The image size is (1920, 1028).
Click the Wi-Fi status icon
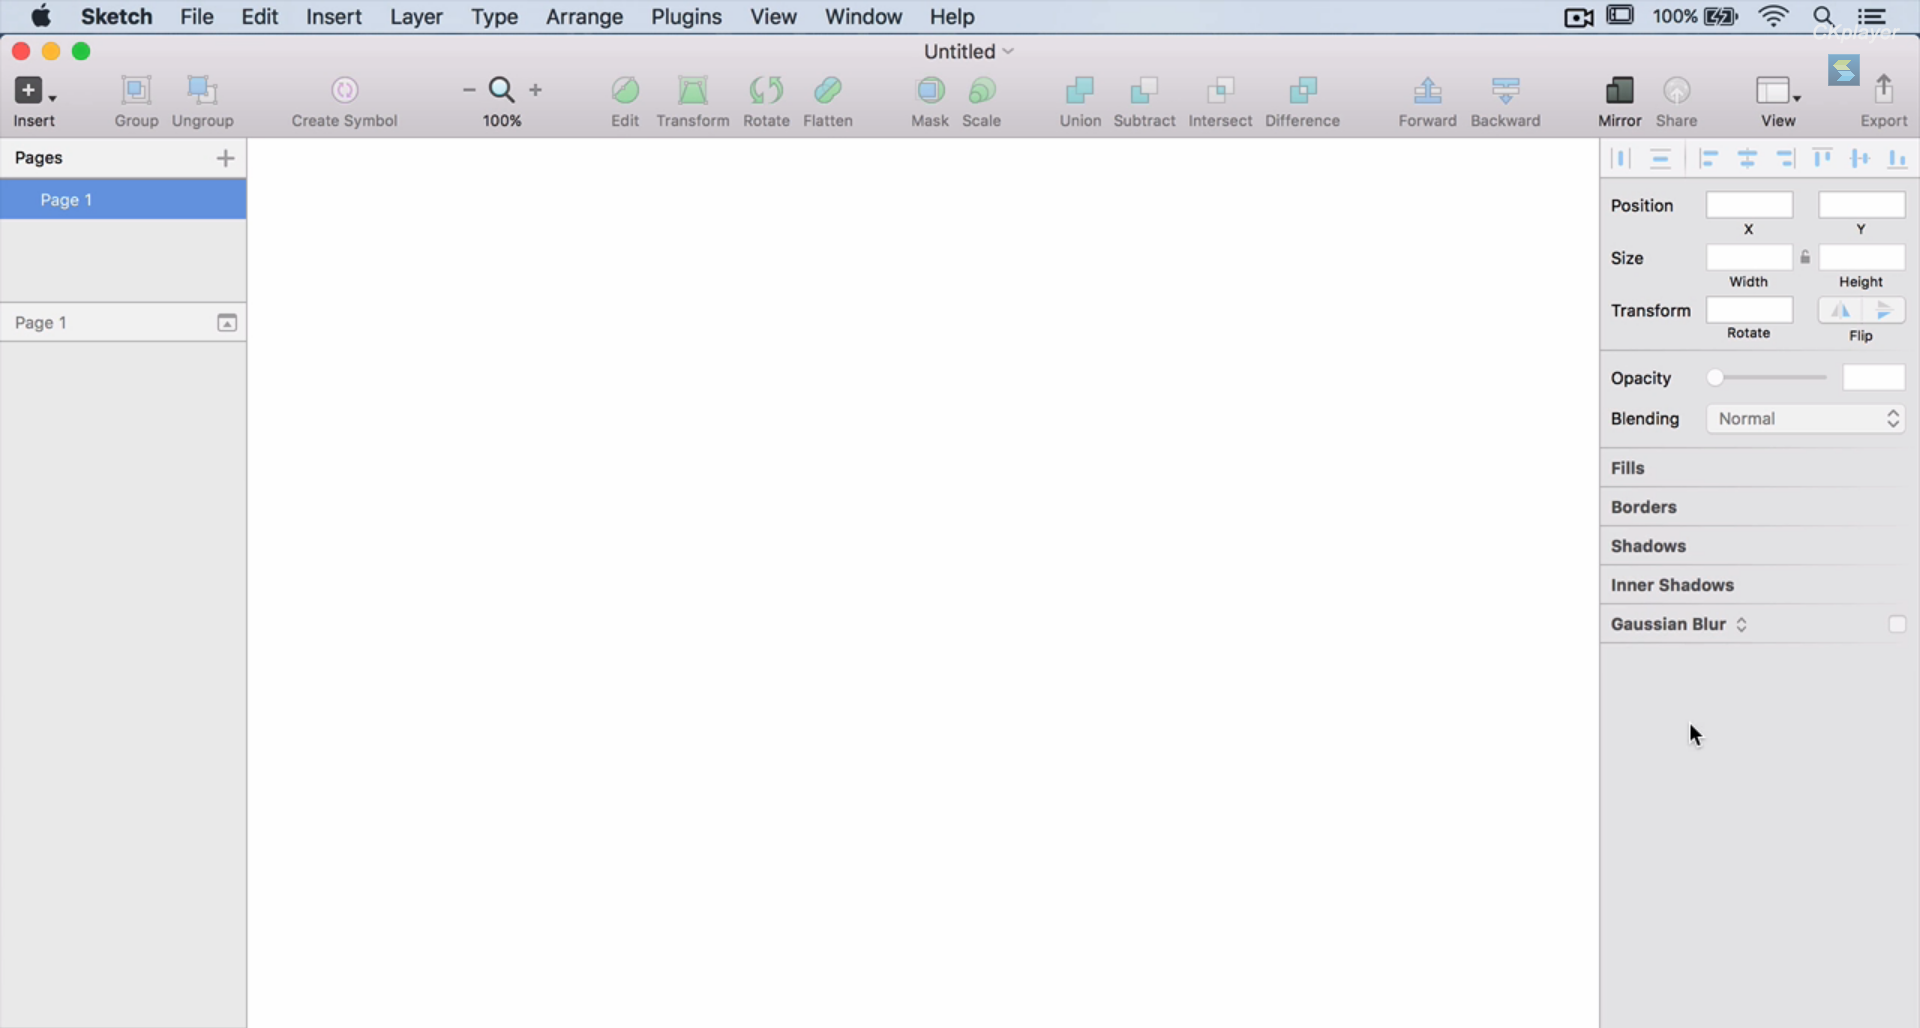1773,16
